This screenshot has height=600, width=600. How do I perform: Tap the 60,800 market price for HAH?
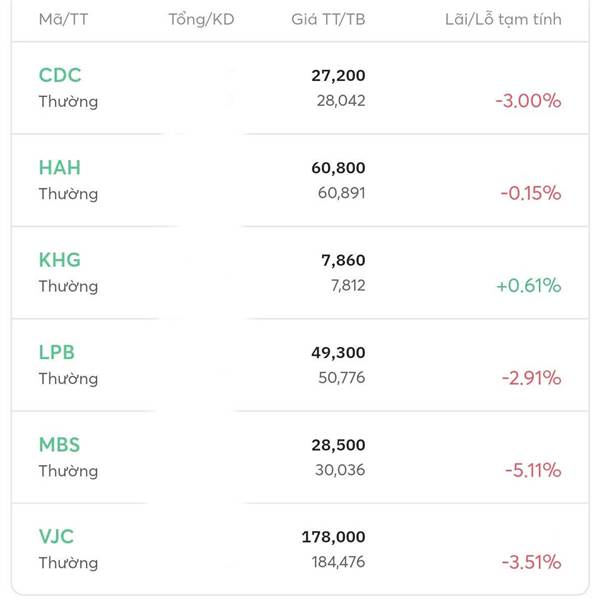coord(338,167)
